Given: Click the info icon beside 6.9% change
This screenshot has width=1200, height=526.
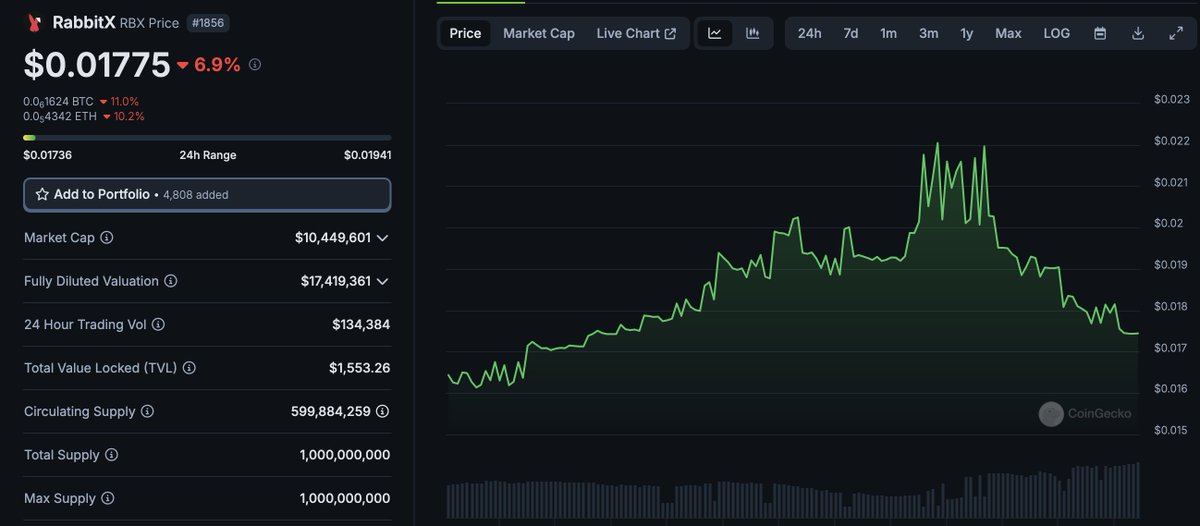Looking at the screenshot, I should [x=255, y=65].
